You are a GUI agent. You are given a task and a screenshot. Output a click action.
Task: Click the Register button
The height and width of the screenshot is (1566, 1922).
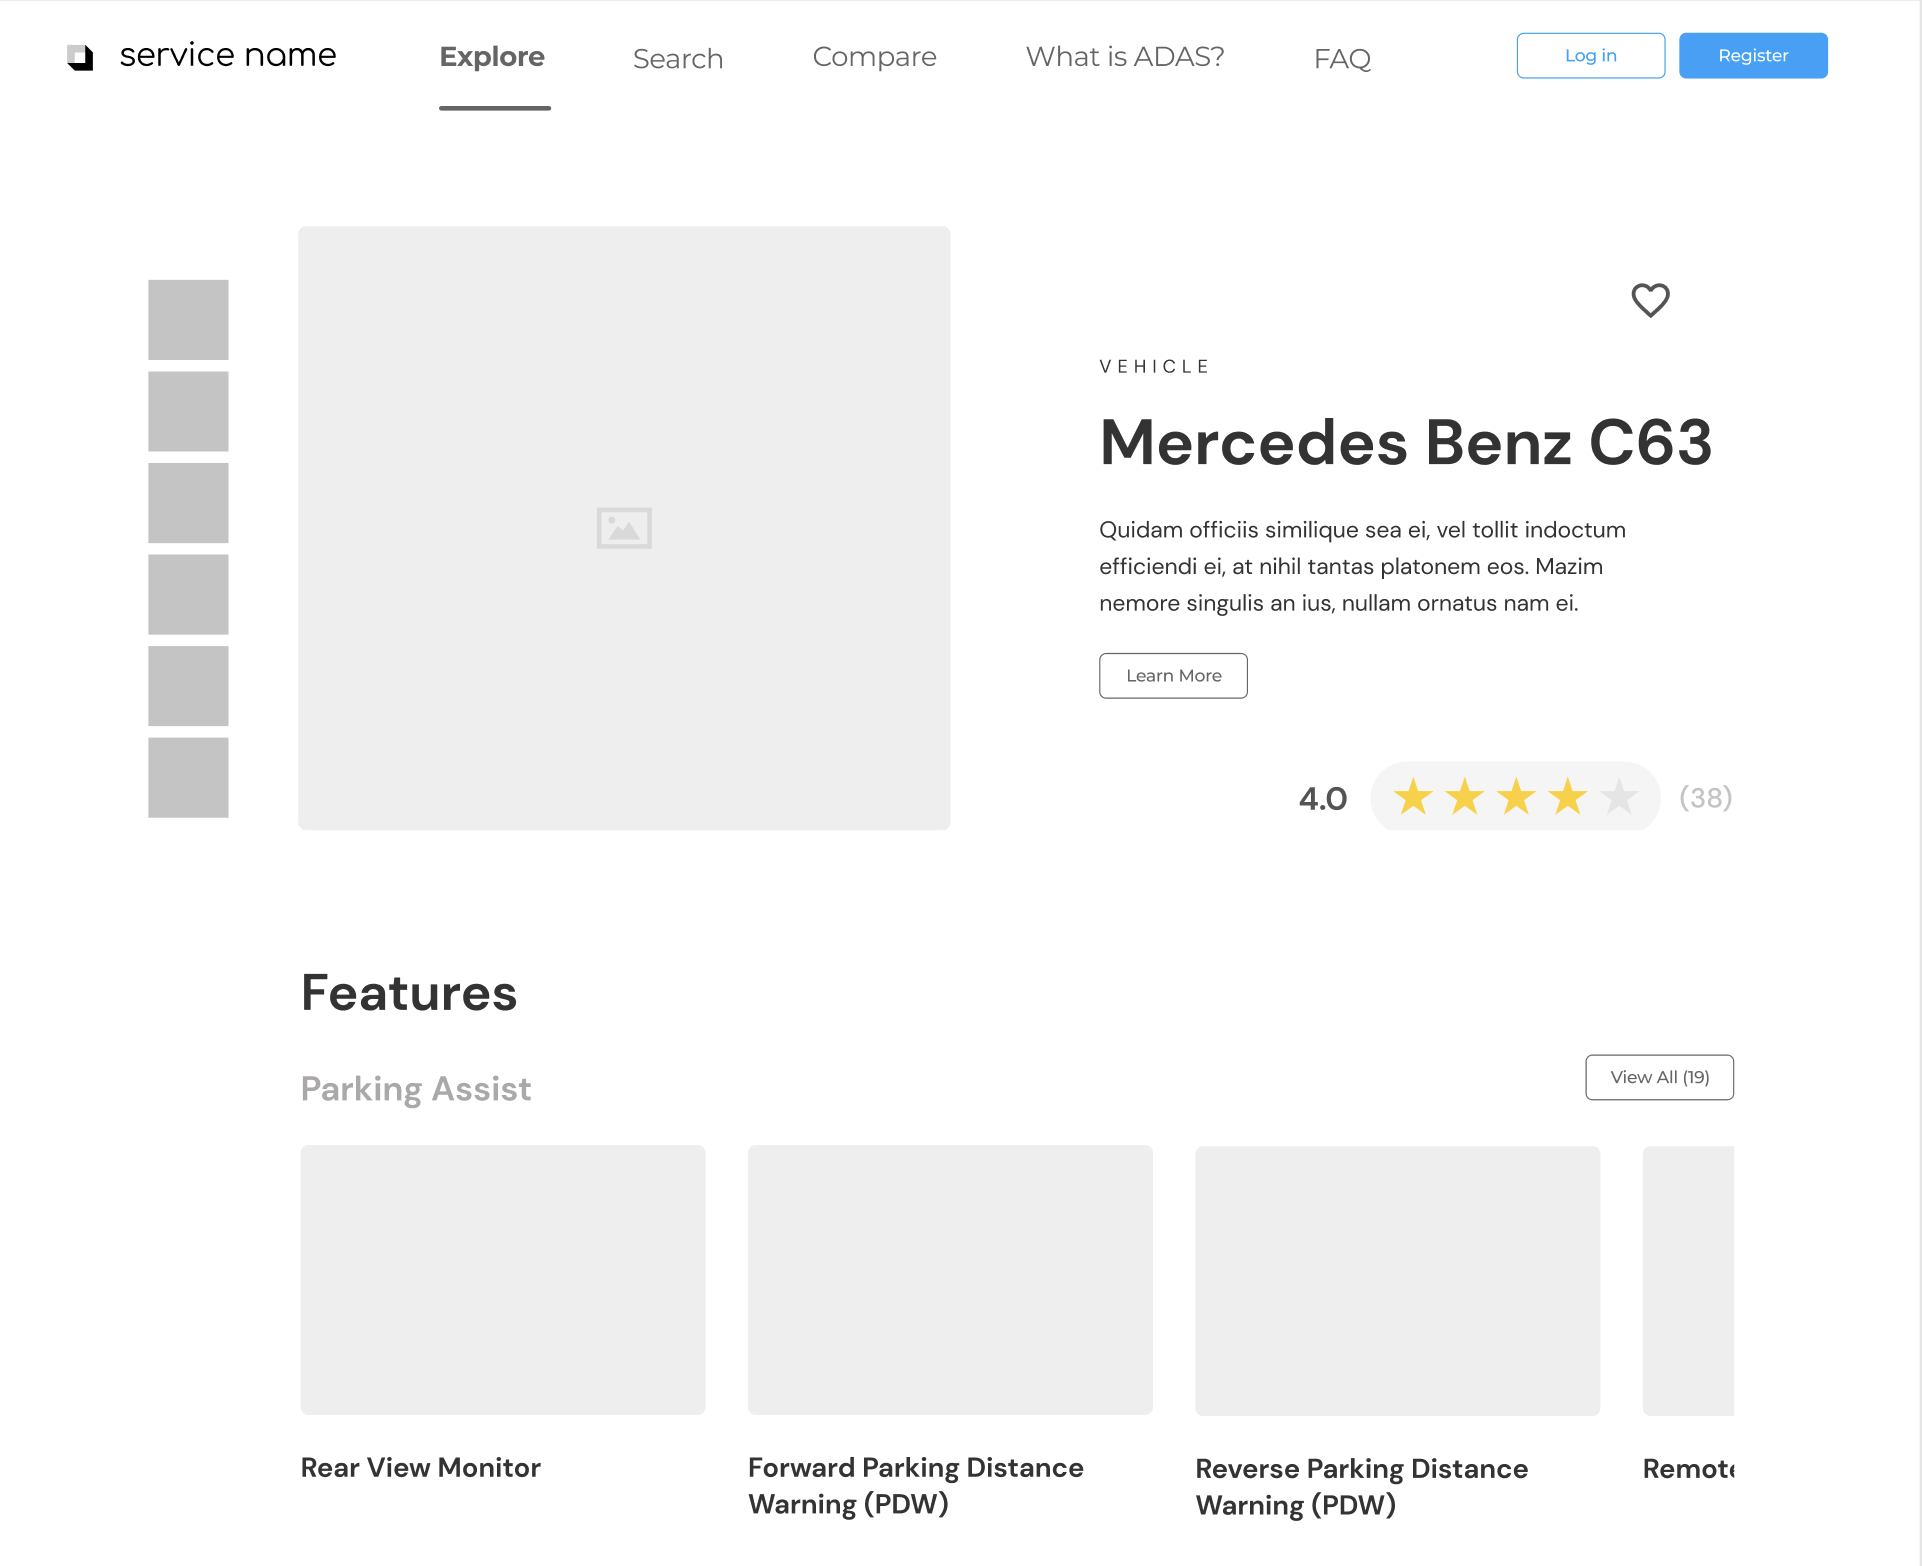[x=1753, y=56]
